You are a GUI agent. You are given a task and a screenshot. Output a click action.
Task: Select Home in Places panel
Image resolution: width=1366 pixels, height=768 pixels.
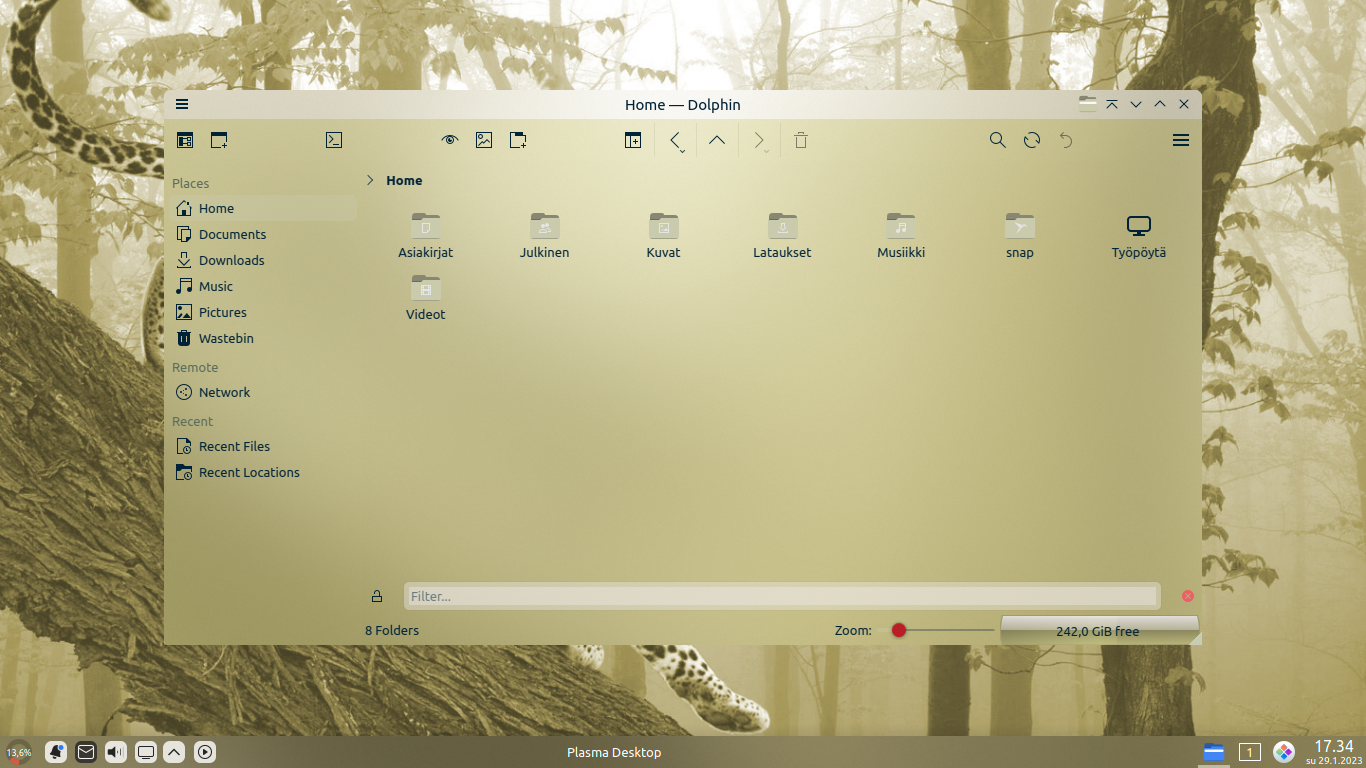tap(261, 208)
